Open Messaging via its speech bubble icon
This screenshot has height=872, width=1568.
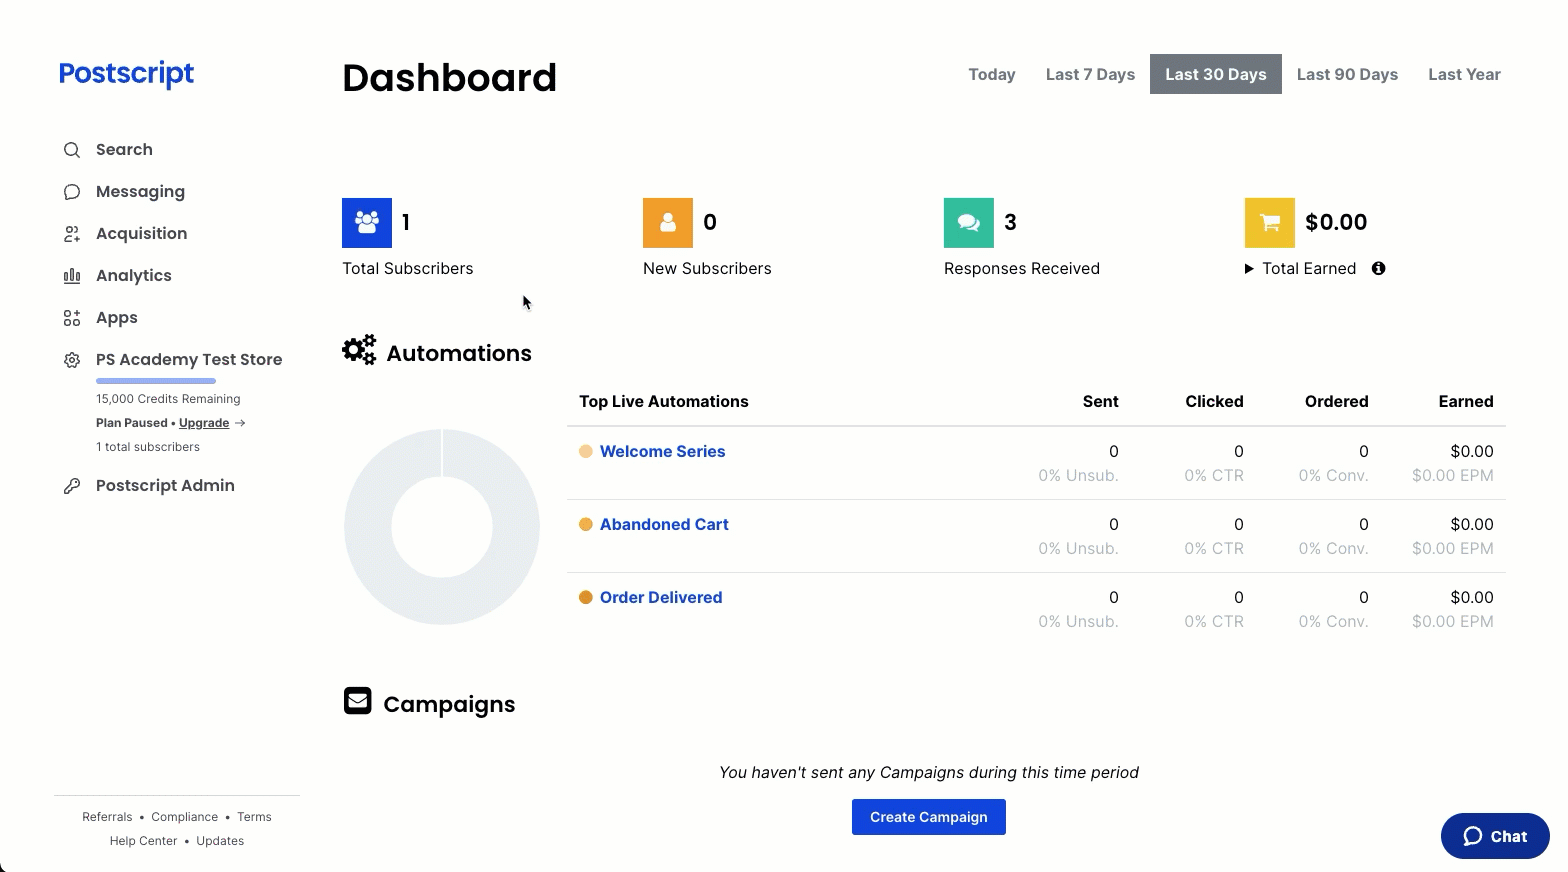click(72, 192)
